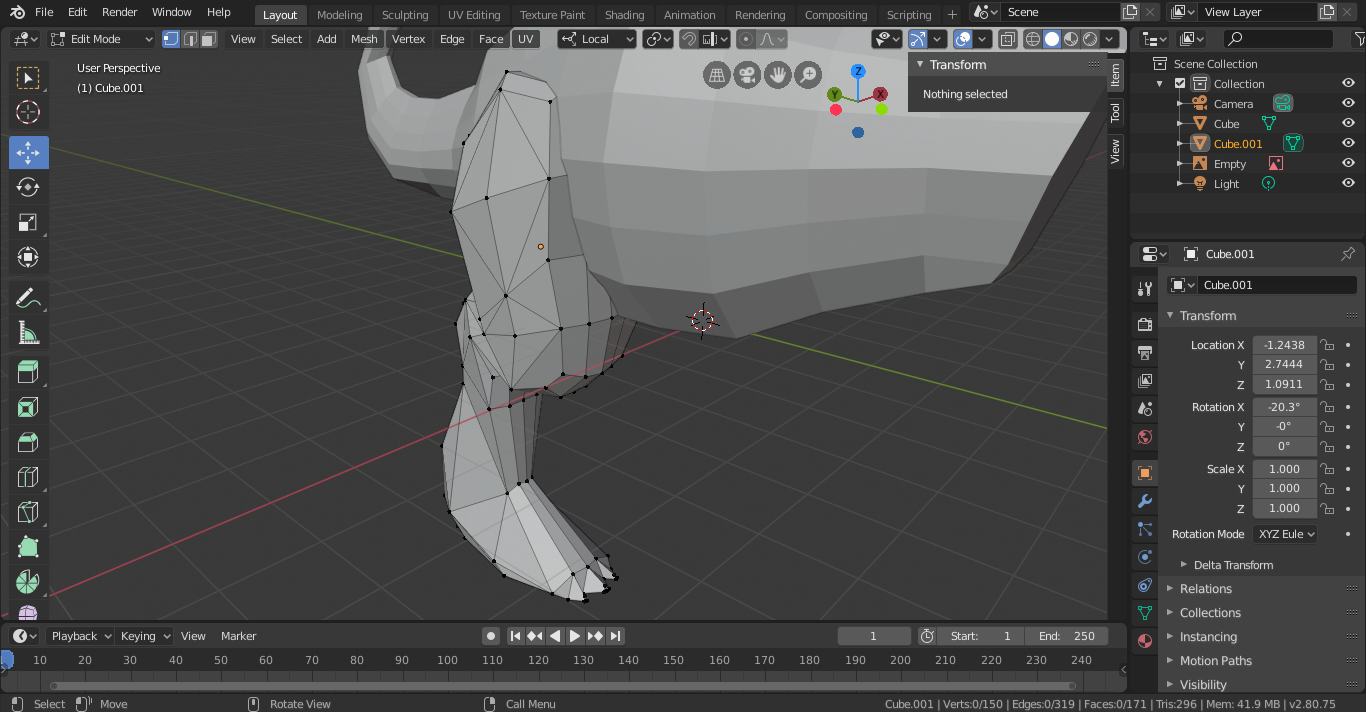
Task: Toggle visibility of the Light object
Action: 1348,184
